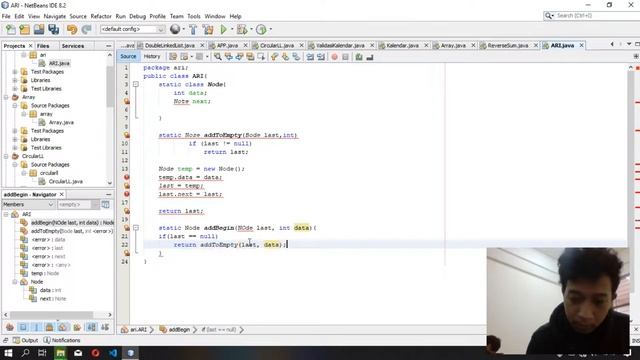Screen dimensions: 640x360
Task: Click the Source editor view button
Action: [128, 56]
